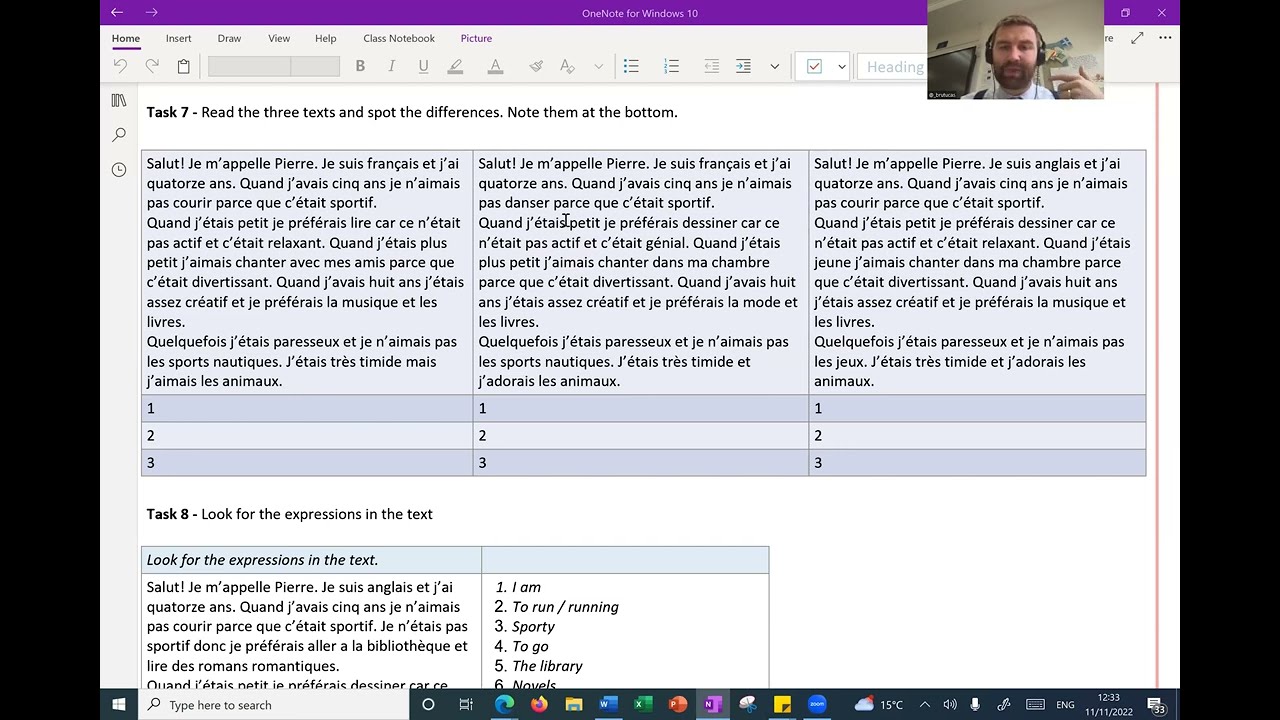Choose the text highlight color
Viewport: 1280px width, 720px height.
pyautogui.click(x=455, y=66)
